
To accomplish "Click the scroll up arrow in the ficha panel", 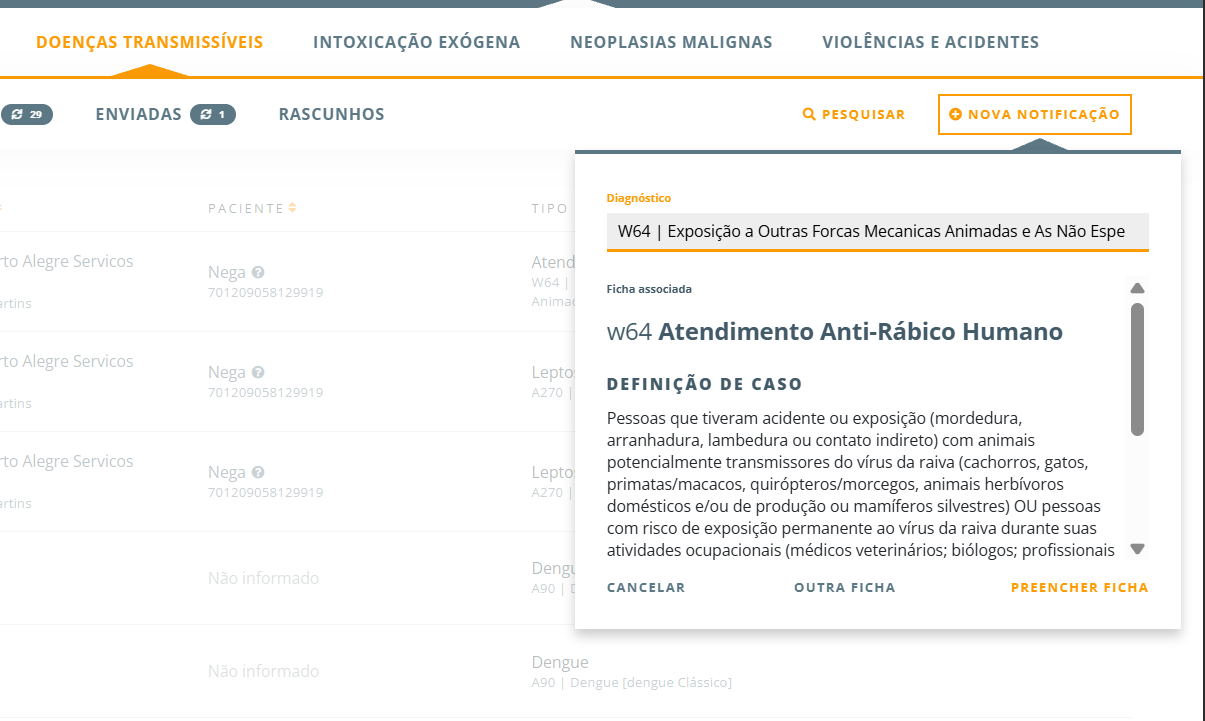I will [1137, 288].
